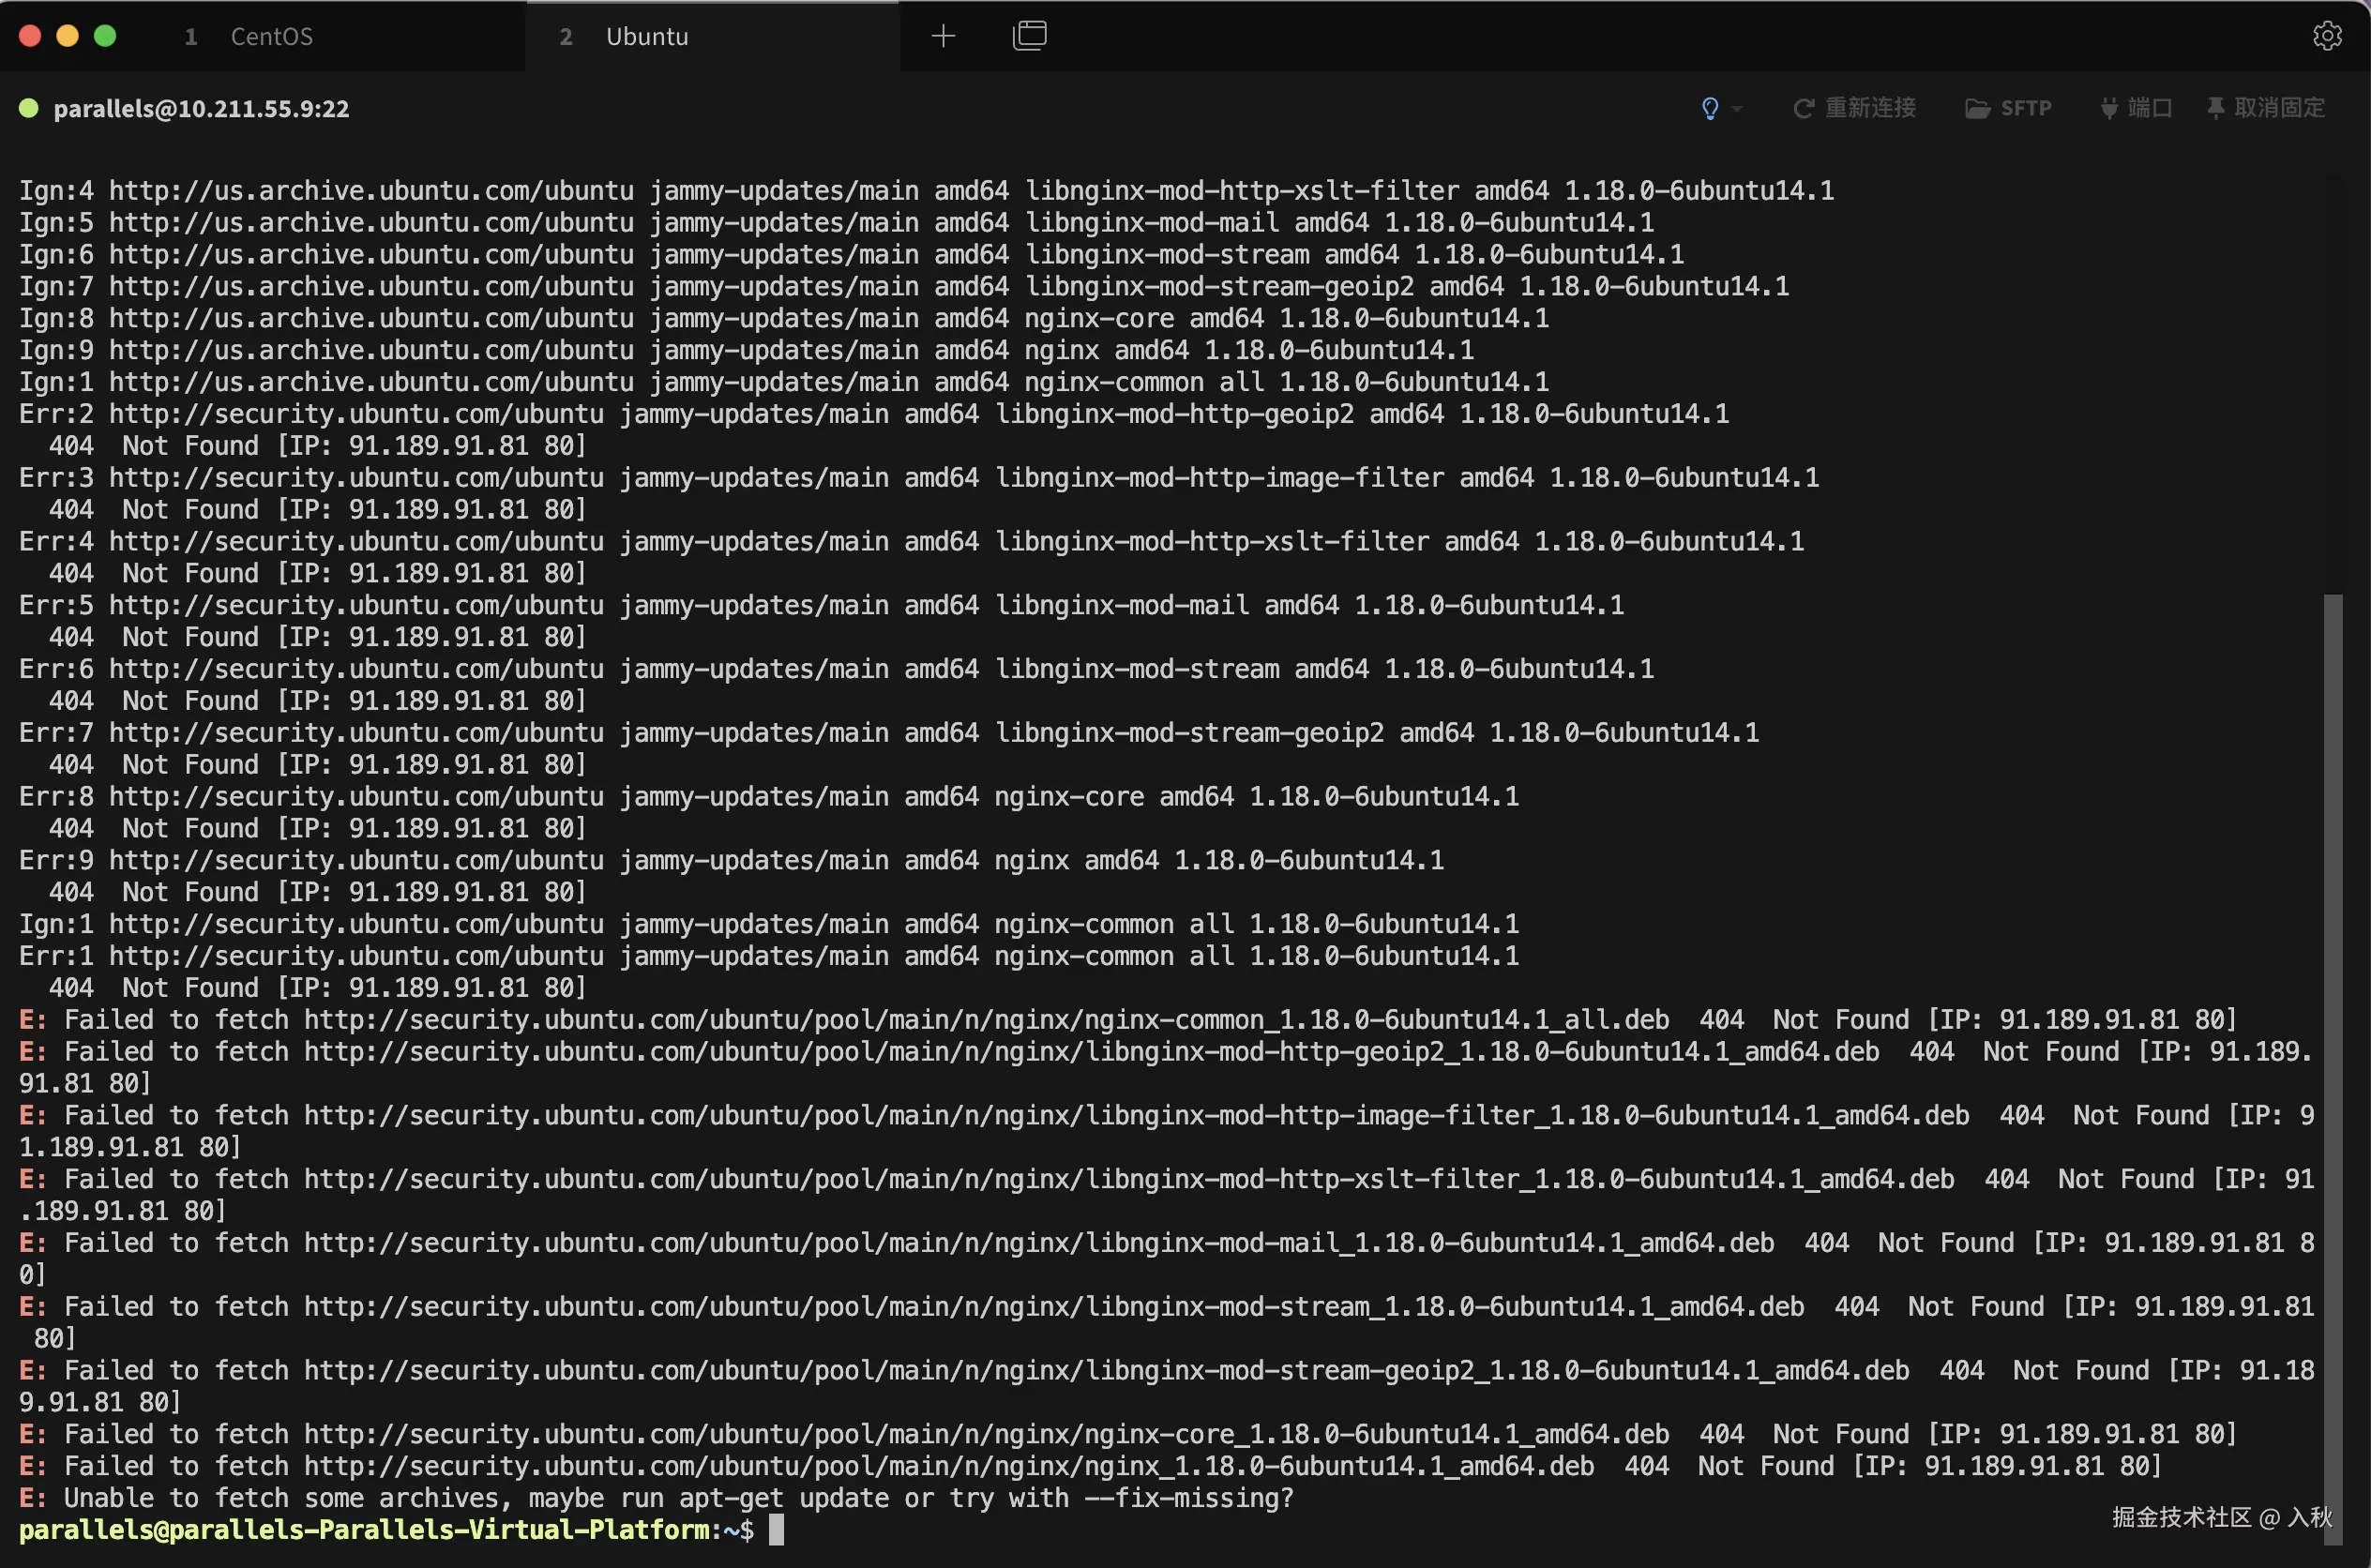Click the nginx-common_1.18.0 deb URL
Image resolution: width=2371 pixels, height=1568 pixels.
[986, 1019]
